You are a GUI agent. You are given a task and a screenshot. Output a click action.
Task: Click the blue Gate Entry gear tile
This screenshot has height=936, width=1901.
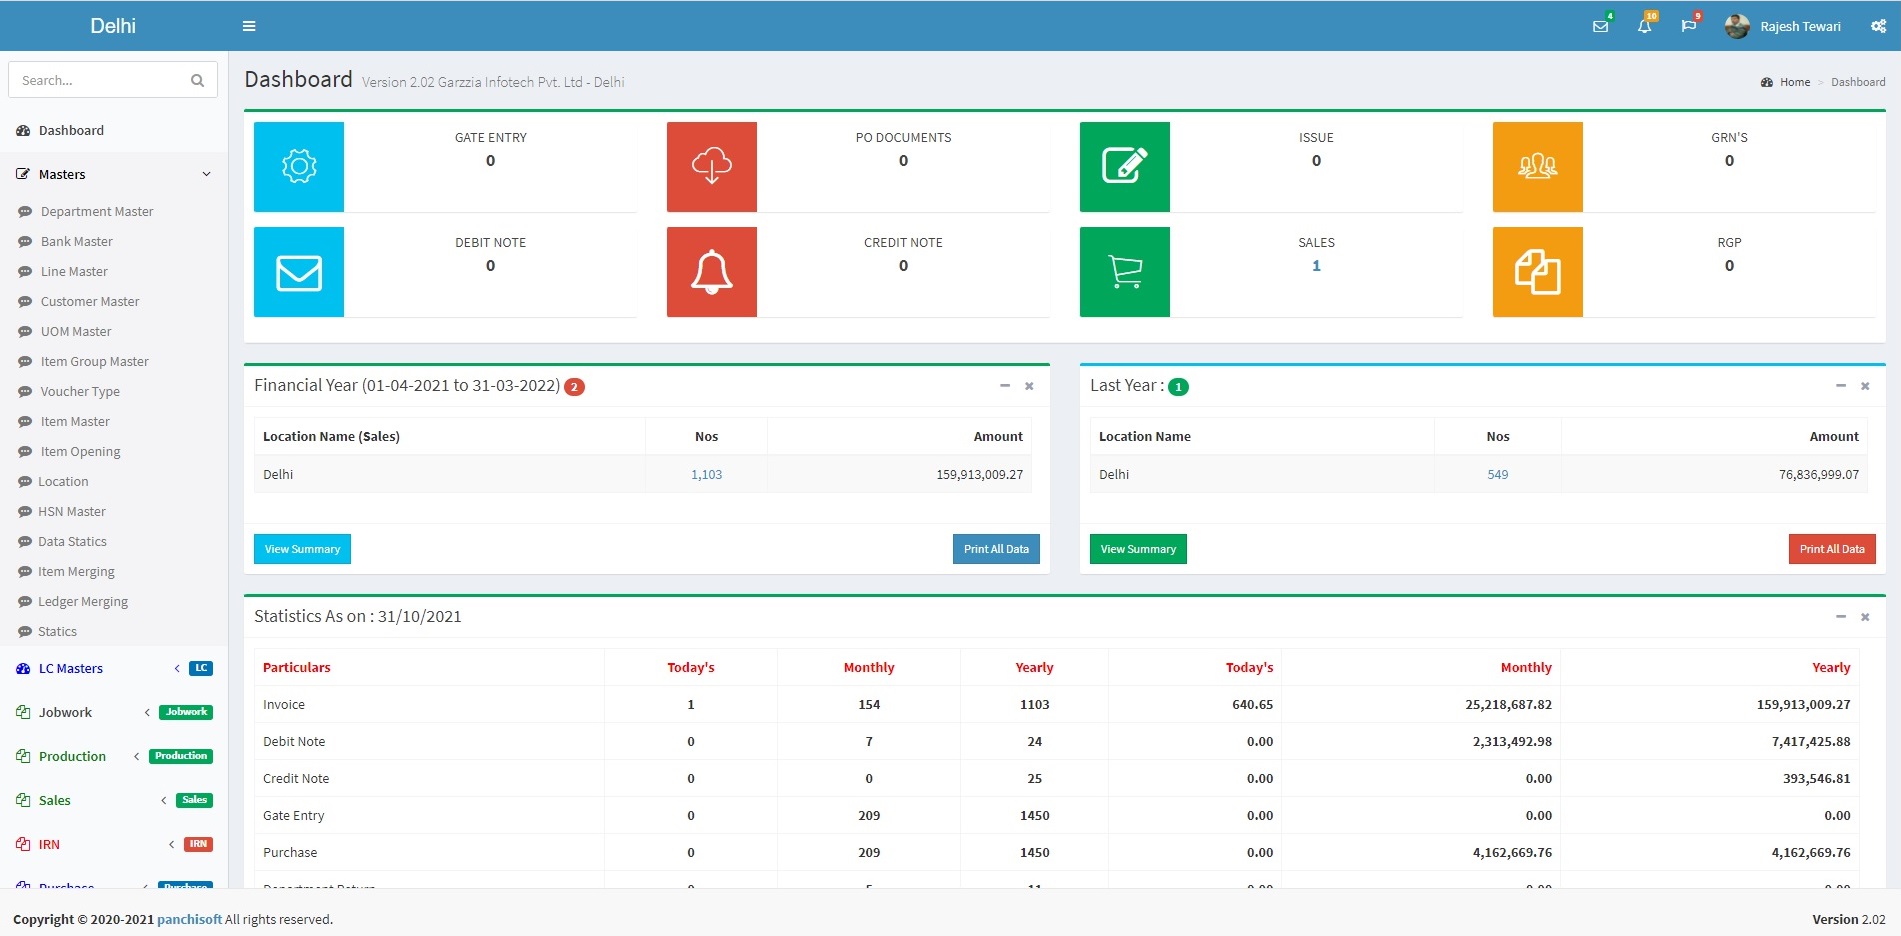(299, 167)
